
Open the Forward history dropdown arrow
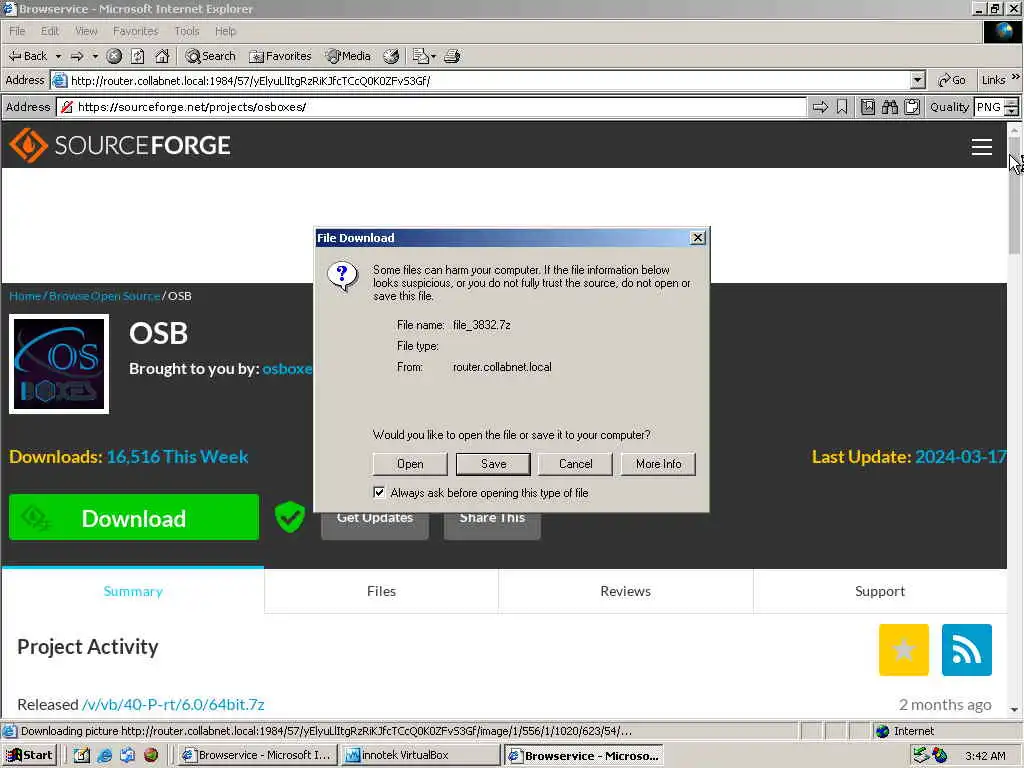pyautogui.click(x=95, y=56)
